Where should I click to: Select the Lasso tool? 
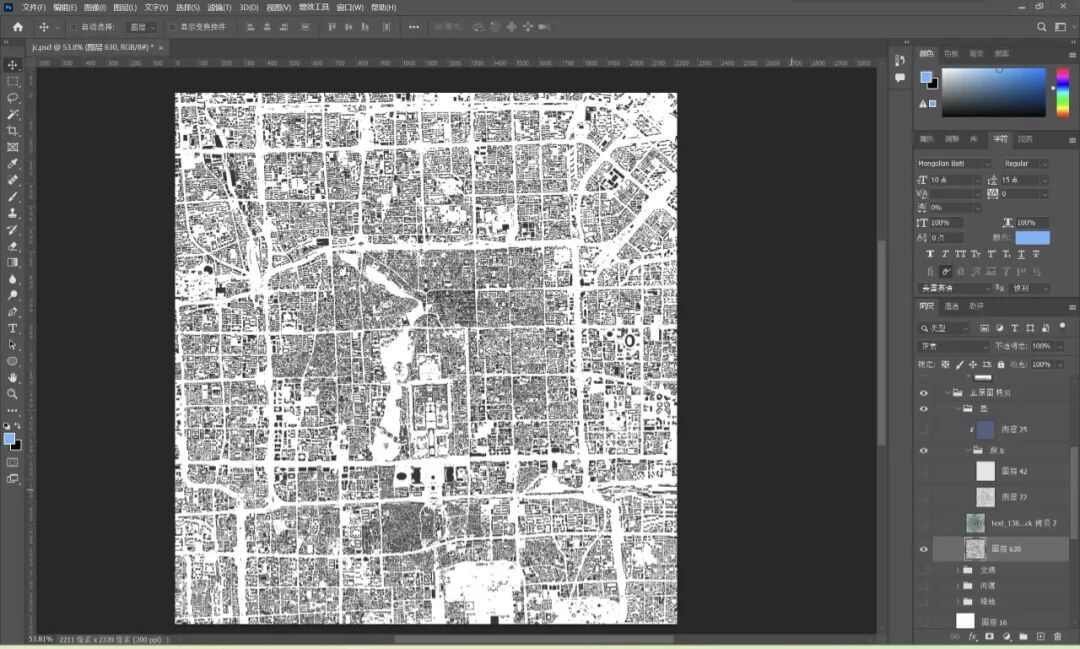click(12, 98)
